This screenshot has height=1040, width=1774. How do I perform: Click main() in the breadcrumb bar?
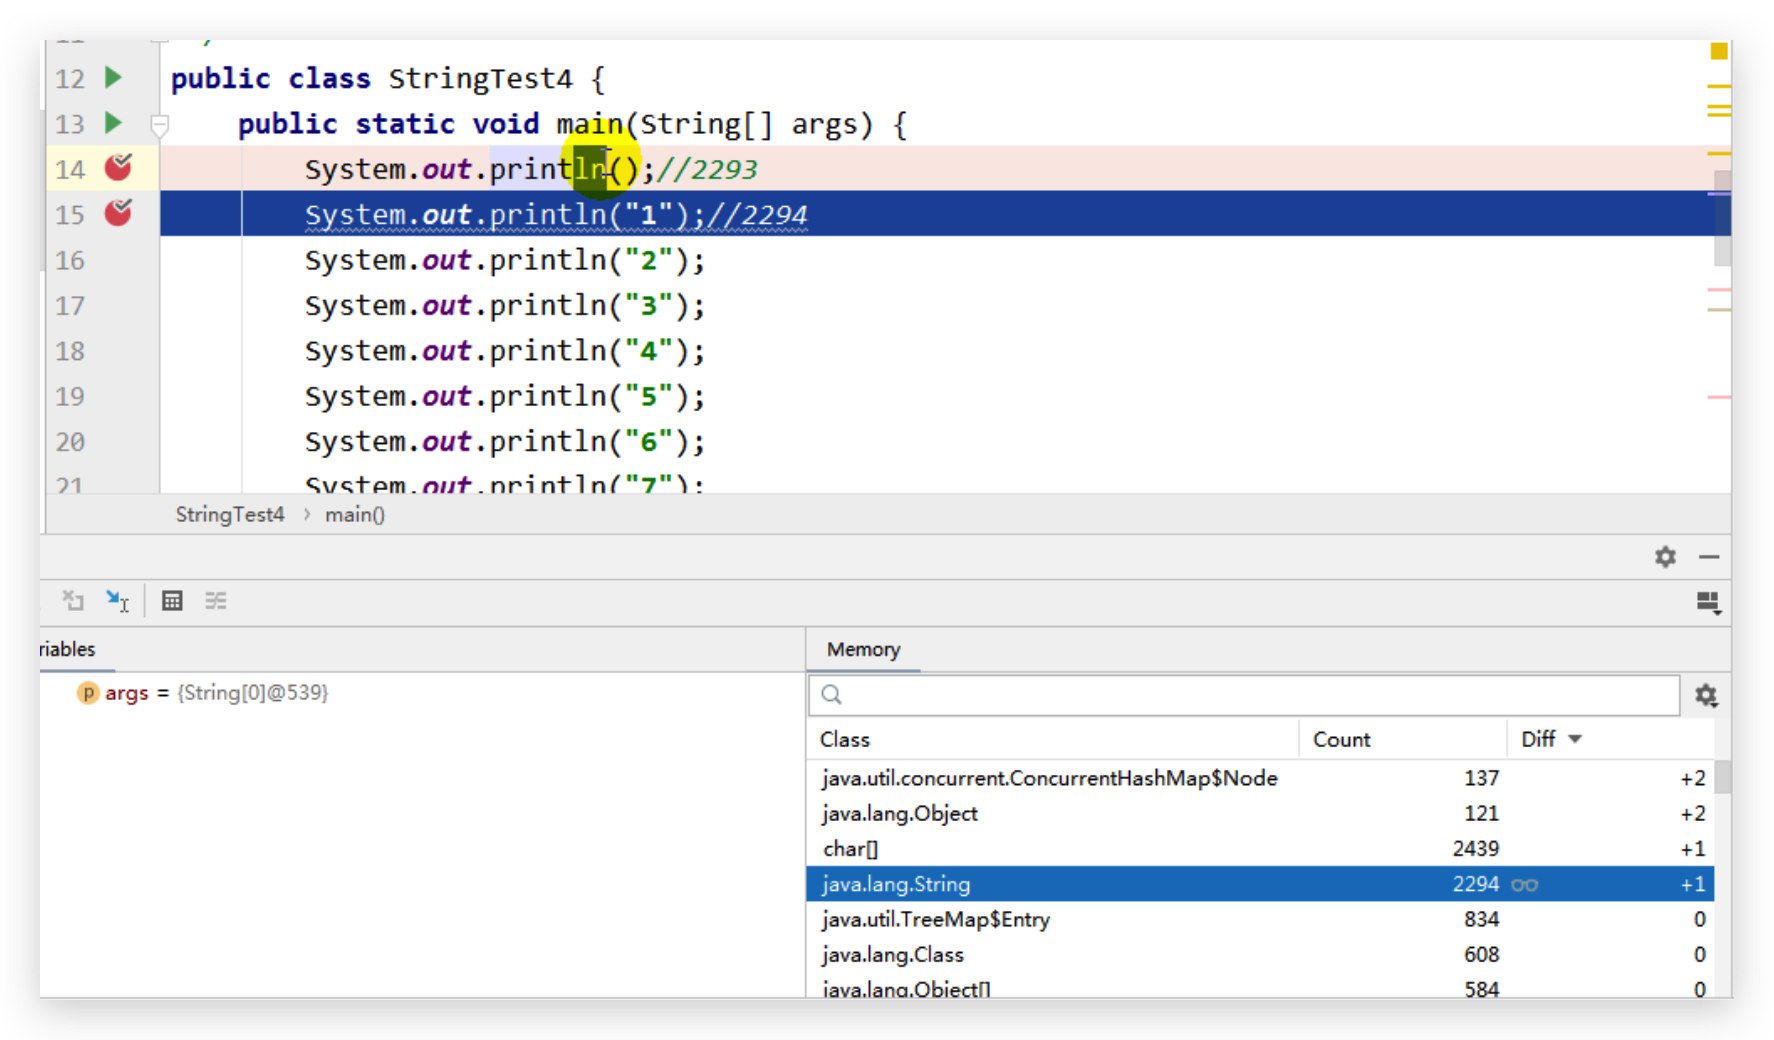tap(354, 515)
